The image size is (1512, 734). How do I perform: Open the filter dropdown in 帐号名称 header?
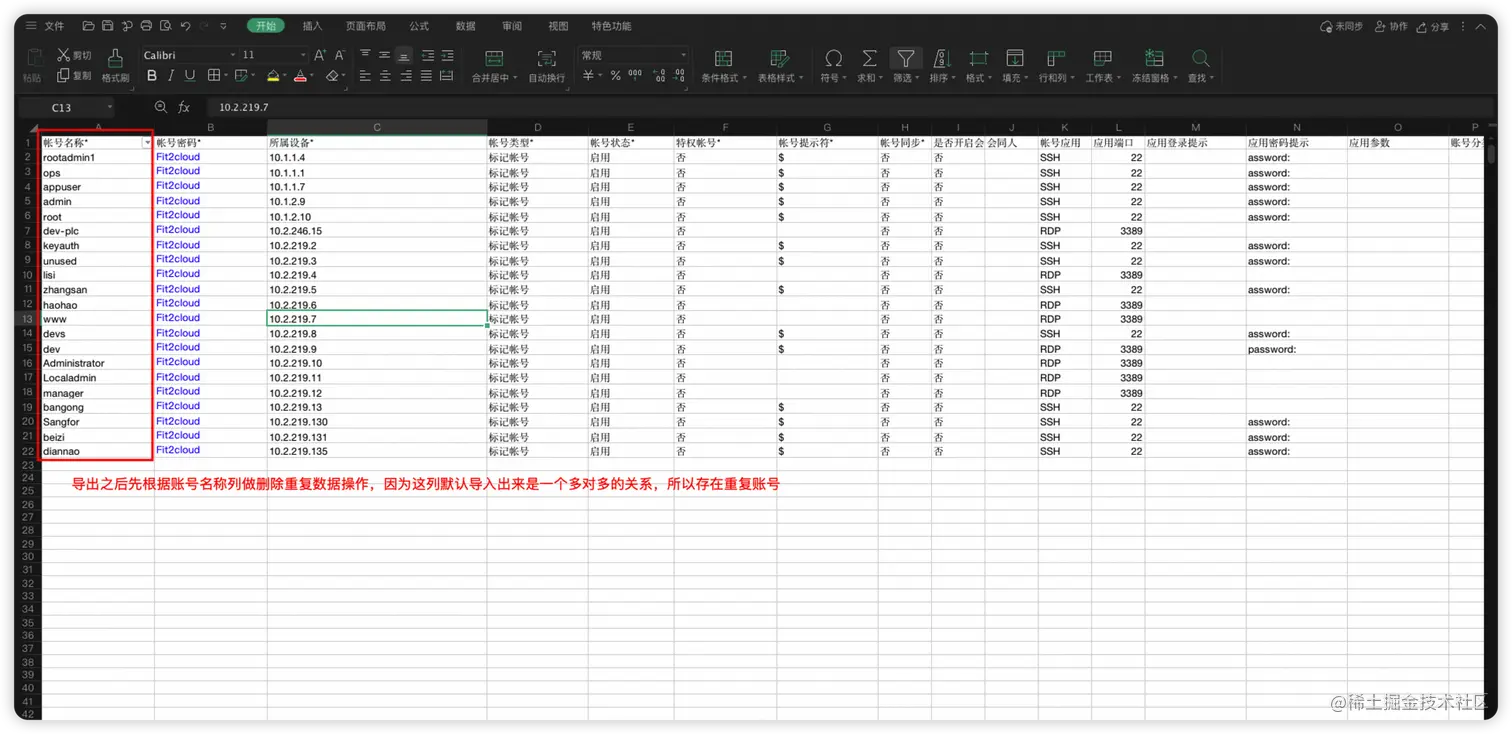tap(147, 143)
